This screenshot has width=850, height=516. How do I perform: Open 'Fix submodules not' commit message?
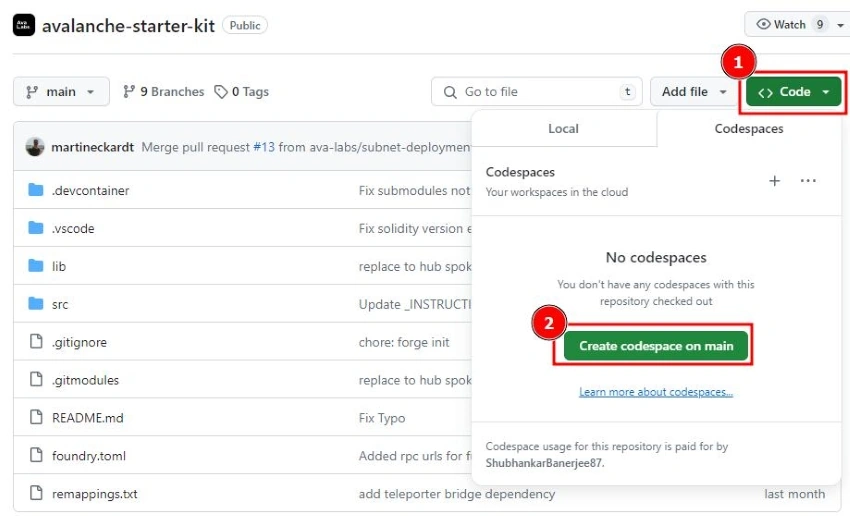coord(415,190)
